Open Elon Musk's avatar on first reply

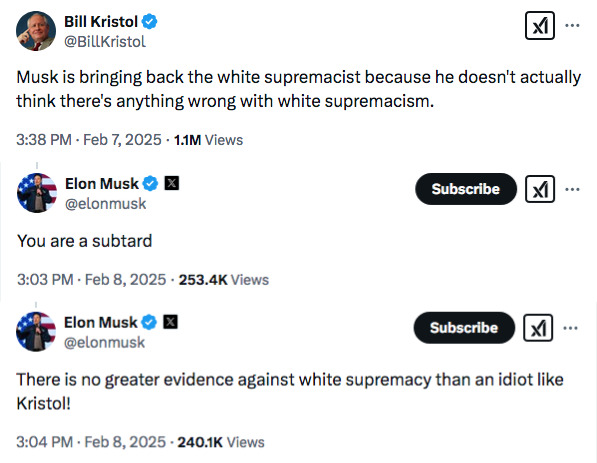click(37, 193)
